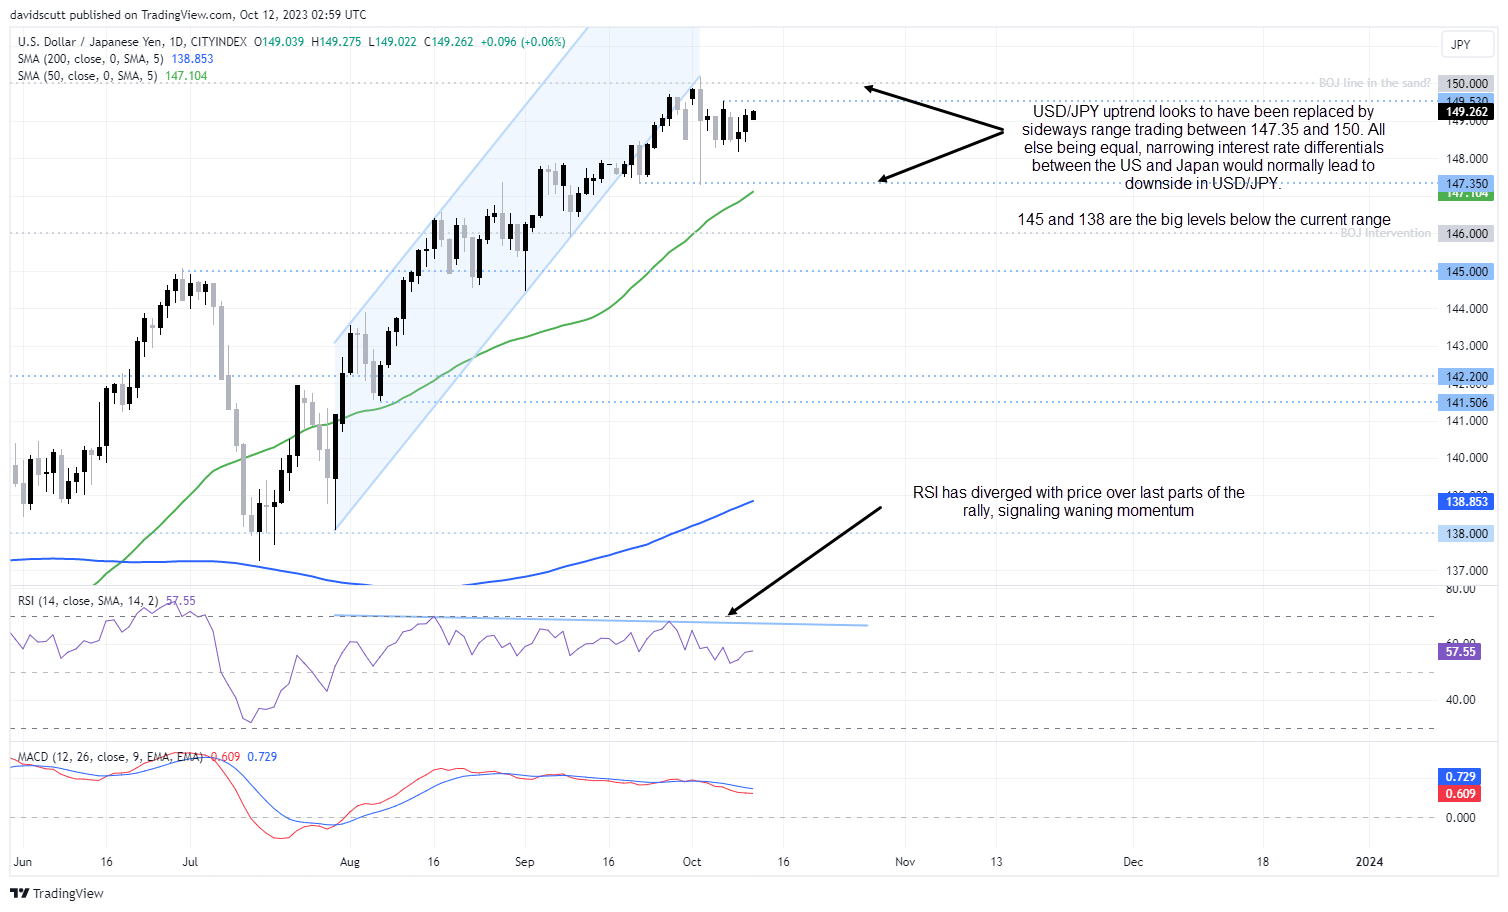Click the 'Oct' date label on time axis
The image size is (1508, 912).
[692, 861]
